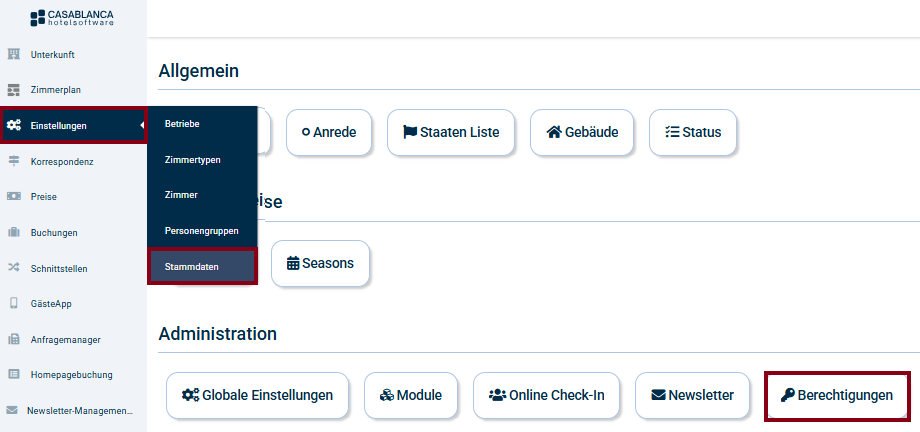Click the Anfragemanager sidebar icon
This screenshot has height=432, width=920.
coord(14,339)
